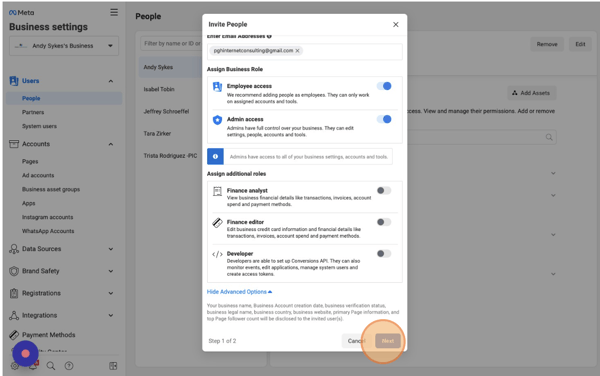
Task: Open search with the magnifier icon at sidebar bottom
Action: [51, 366]
